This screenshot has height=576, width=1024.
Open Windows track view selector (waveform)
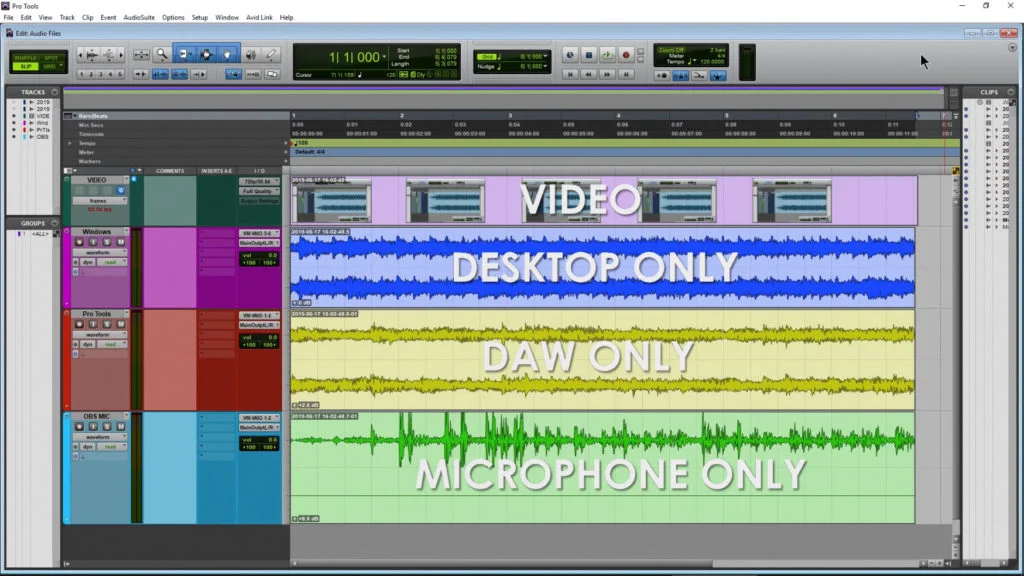click(101, 252)
